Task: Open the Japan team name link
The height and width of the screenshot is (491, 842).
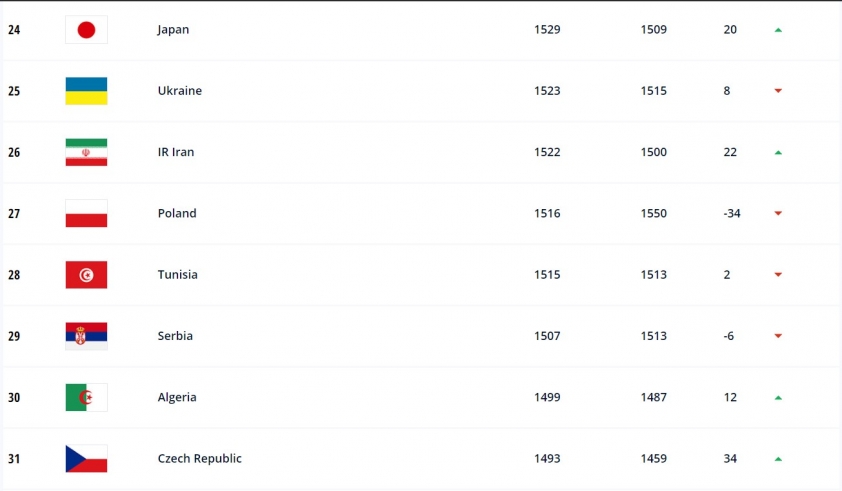Action: coord(173,30)
